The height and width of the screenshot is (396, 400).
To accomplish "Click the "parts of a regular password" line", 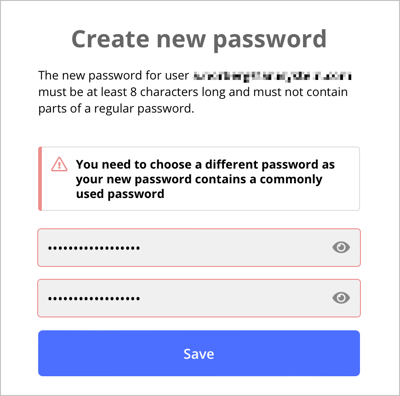I will (x=116, y=109).
